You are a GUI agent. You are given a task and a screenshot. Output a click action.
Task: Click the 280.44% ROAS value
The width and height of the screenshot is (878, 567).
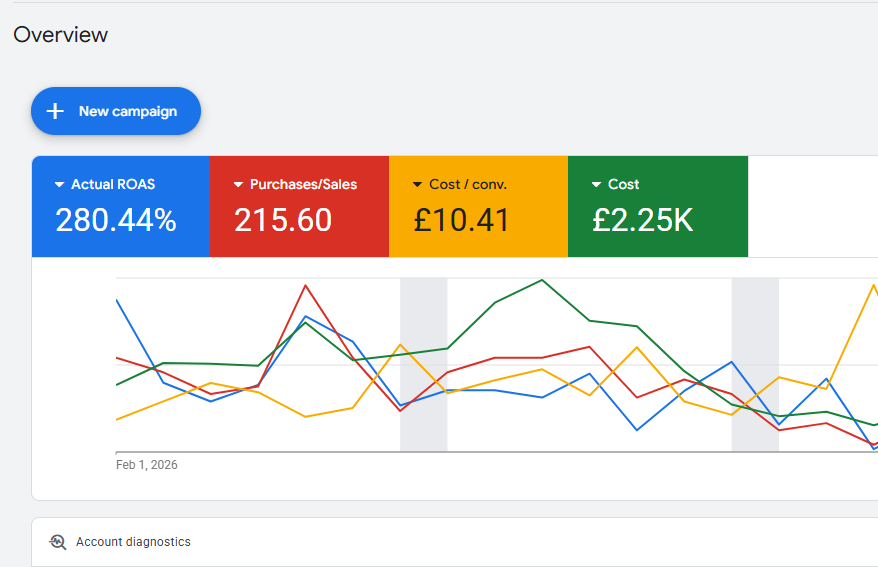point(116,220)
